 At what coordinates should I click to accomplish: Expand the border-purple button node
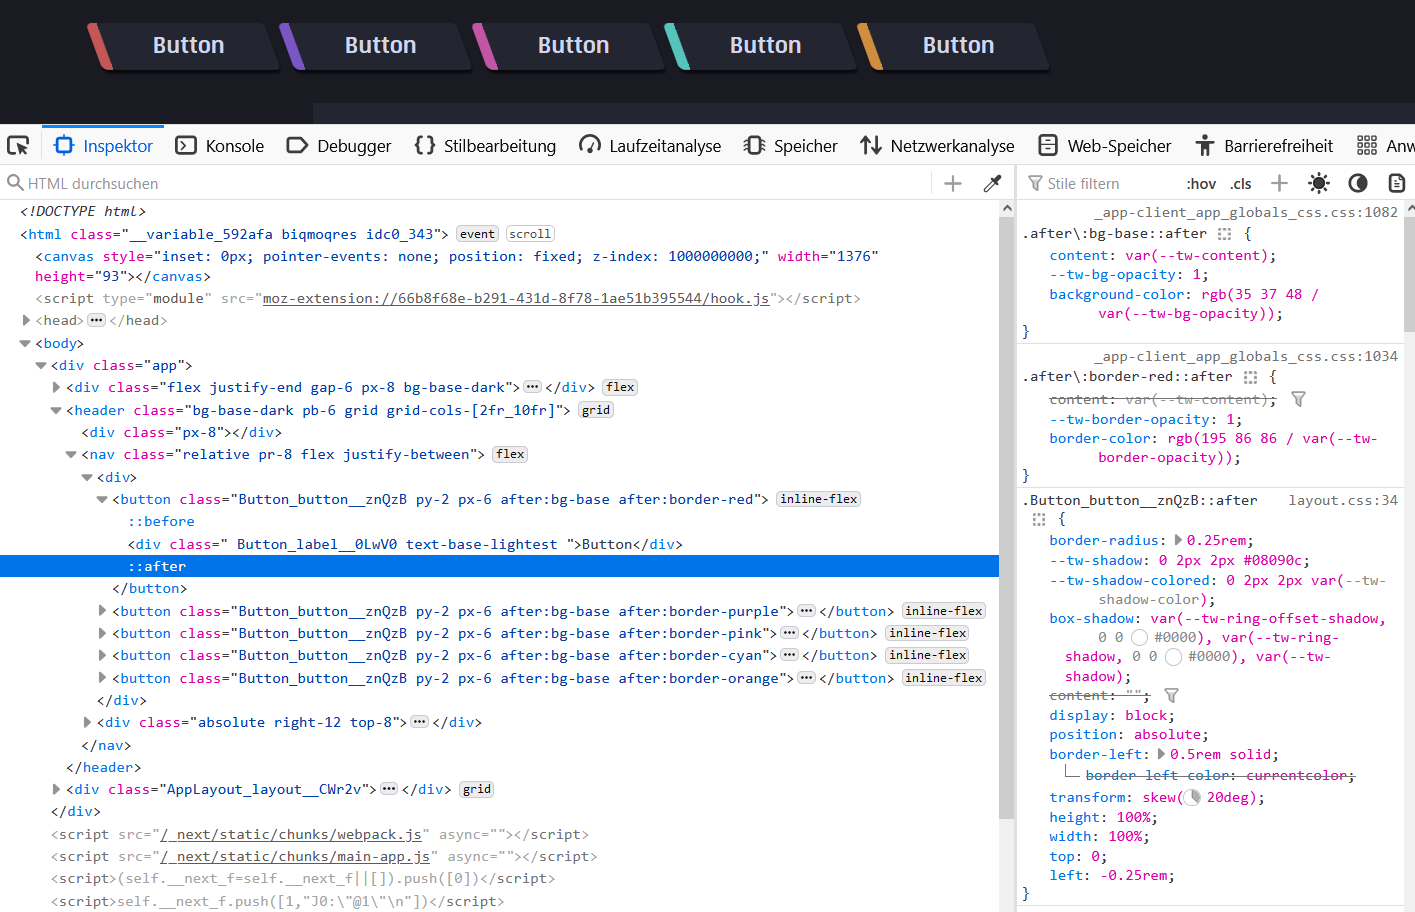pos(102,611)
